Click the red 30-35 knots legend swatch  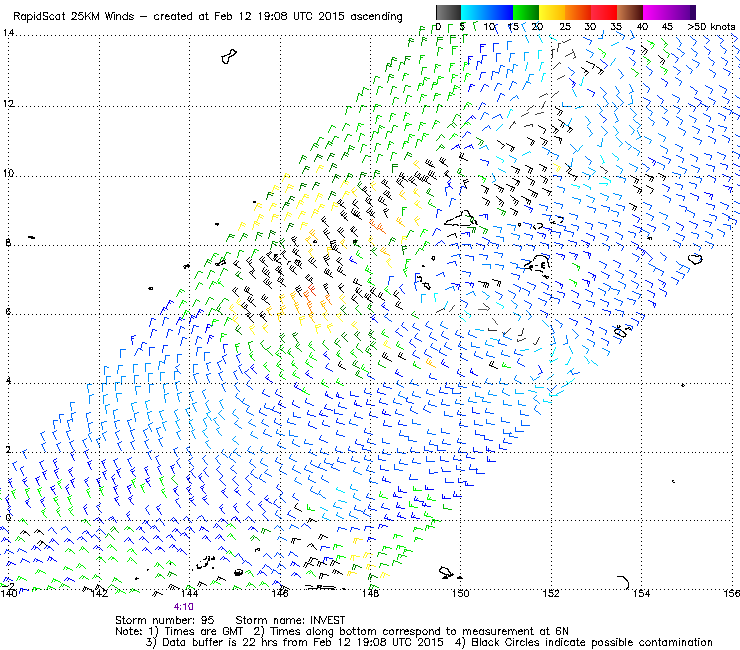(x=604, y=12)
